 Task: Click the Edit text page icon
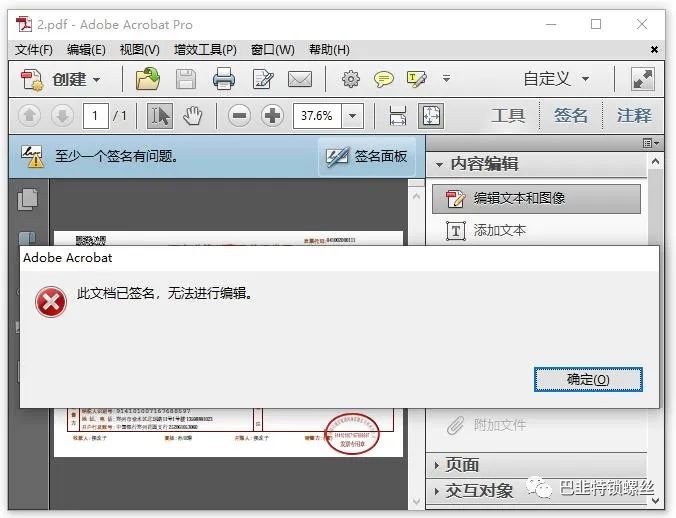263,79
